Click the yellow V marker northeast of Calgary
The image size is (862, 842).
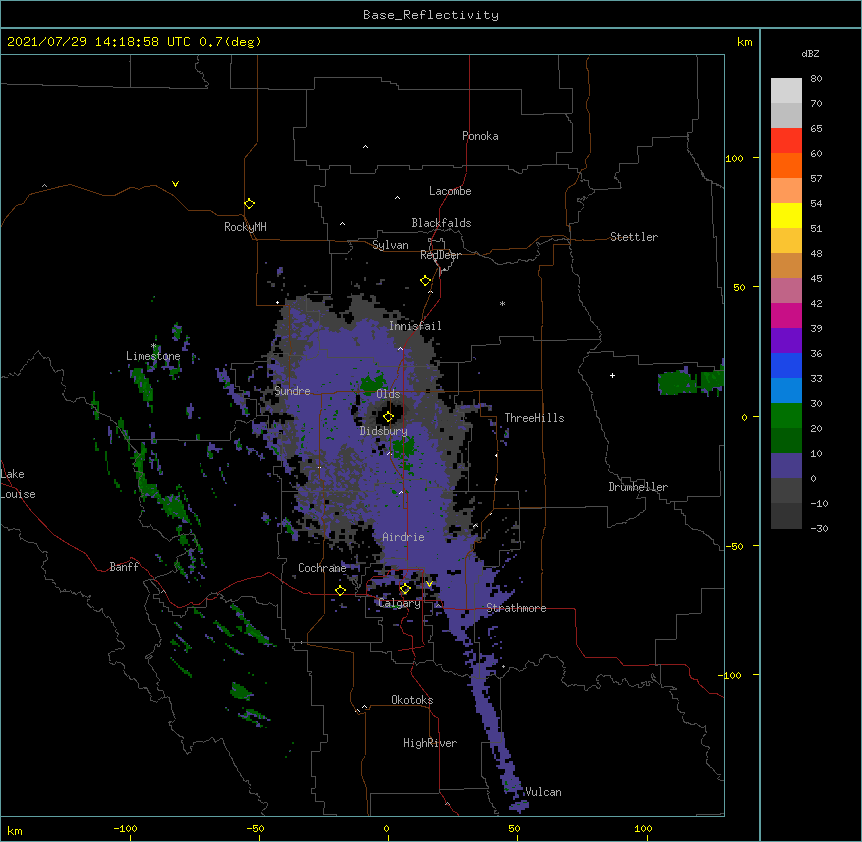429,584
